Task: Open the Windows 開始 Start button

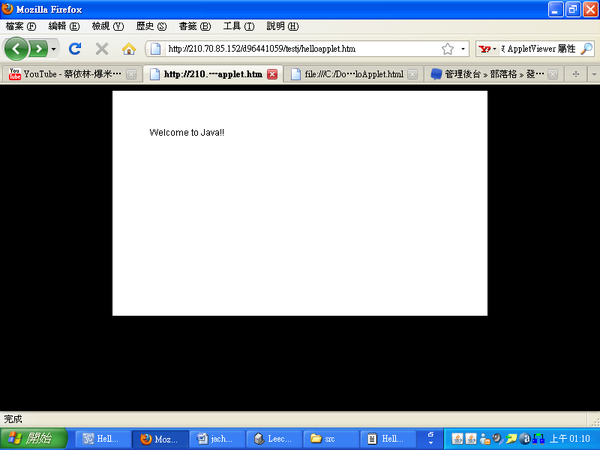Action: [x=34, y=439]
